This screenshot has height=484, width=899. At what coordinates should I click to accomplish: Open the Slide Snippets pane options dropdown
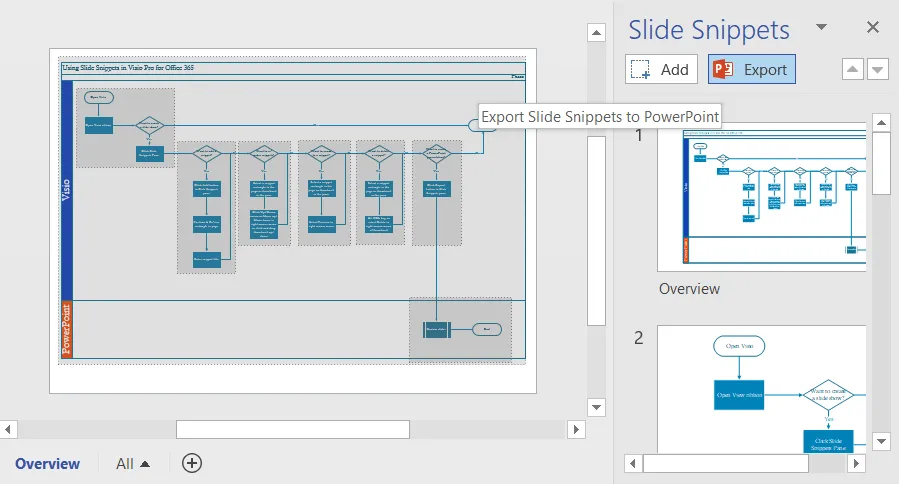point(822,27)
